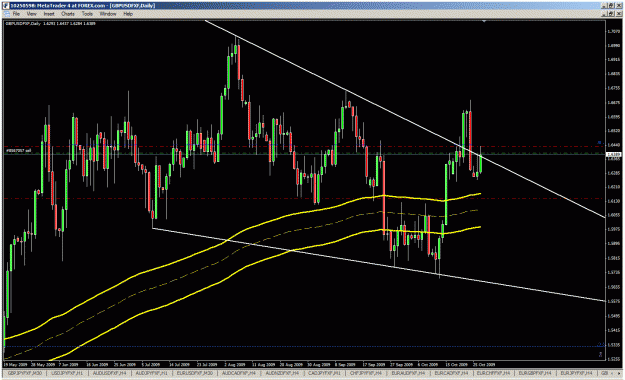The height and width of the screenshot is (380, 625).
Task: Click the MetaTrader app icon in title bar
Action: tap(6, 6)
